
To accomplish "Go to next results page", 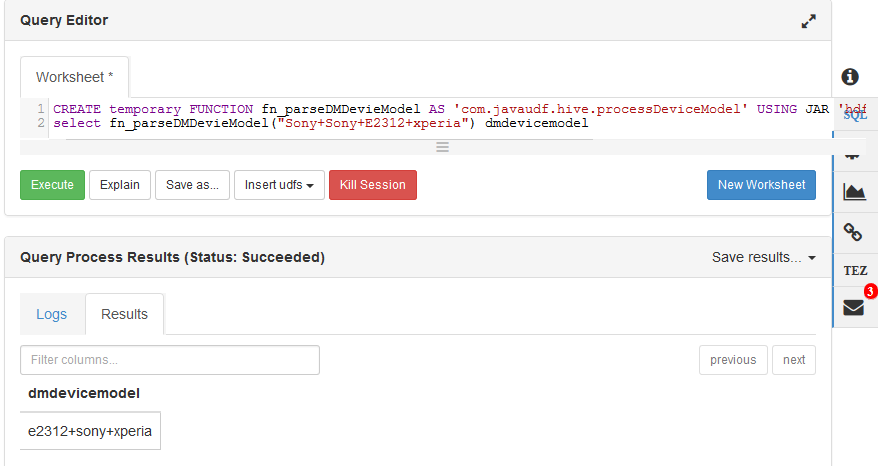I will tap(794, 360).
